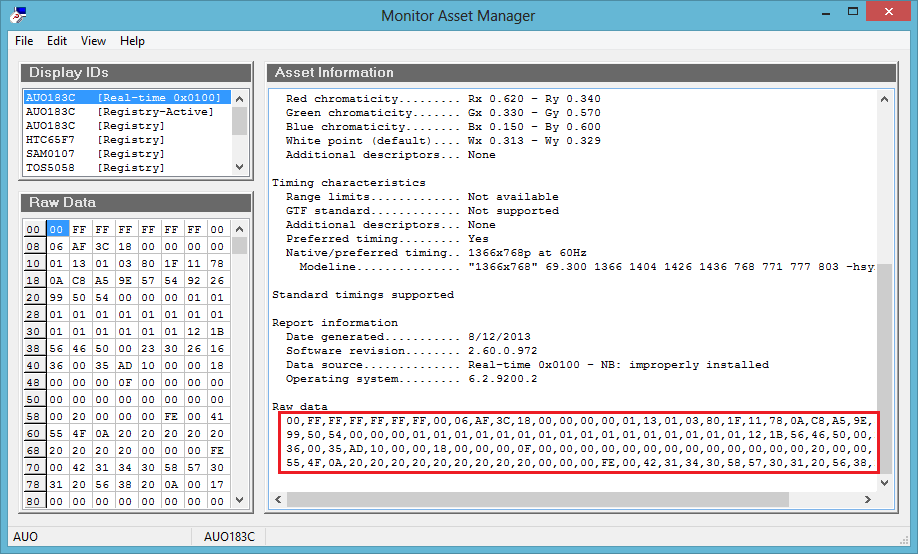Click Raw Data grid scroll up arrow
The height and width of the screenshot is (554, 918).
[239, 229]
